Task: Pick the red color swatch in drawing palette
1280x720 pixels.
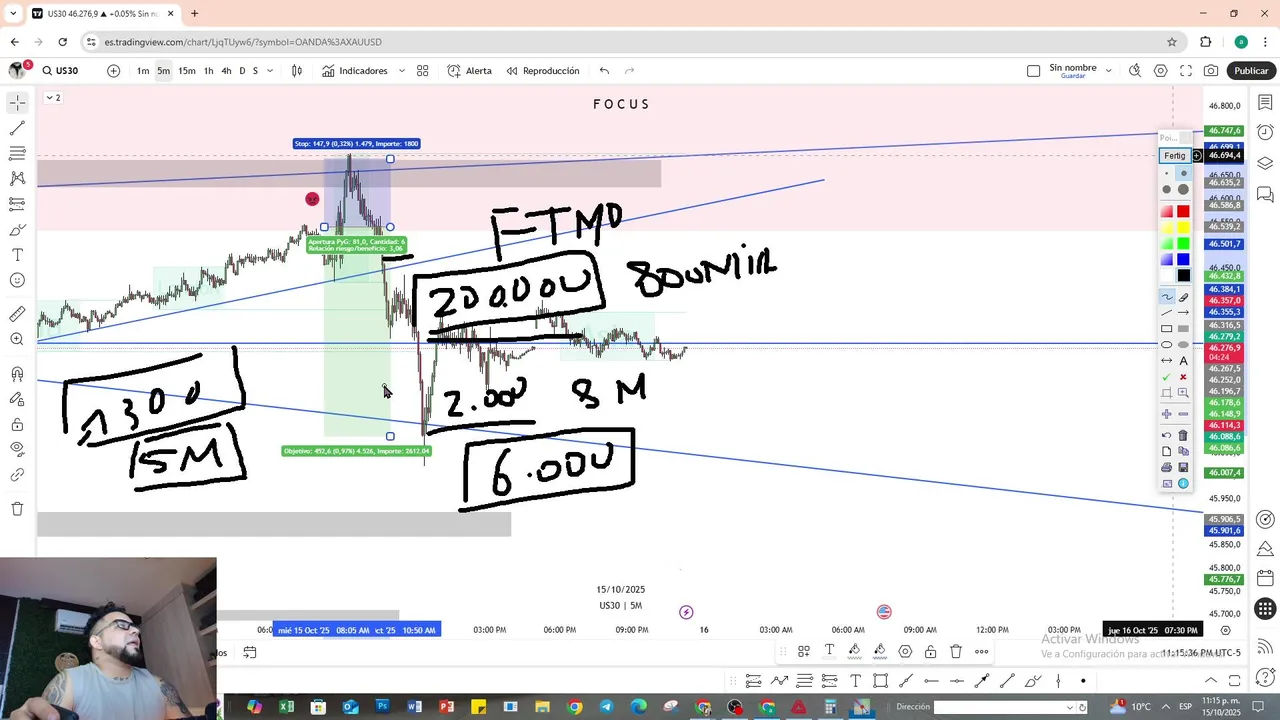Action: point(1183,211)
